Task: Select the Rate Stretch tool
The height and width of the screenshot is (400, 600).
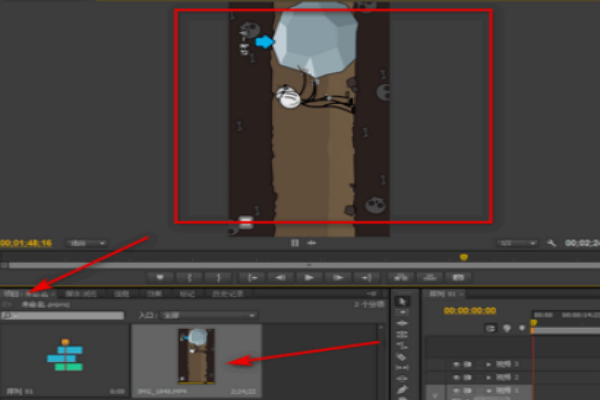Action: (402, 346)
